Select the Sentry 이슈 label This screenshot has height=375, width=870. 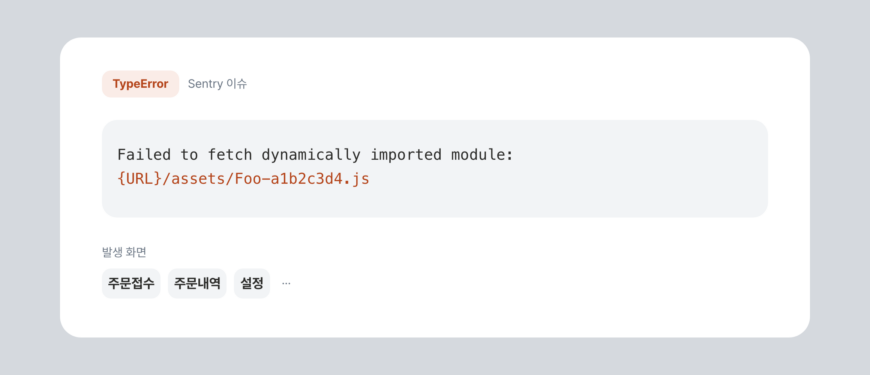(218, 84)
